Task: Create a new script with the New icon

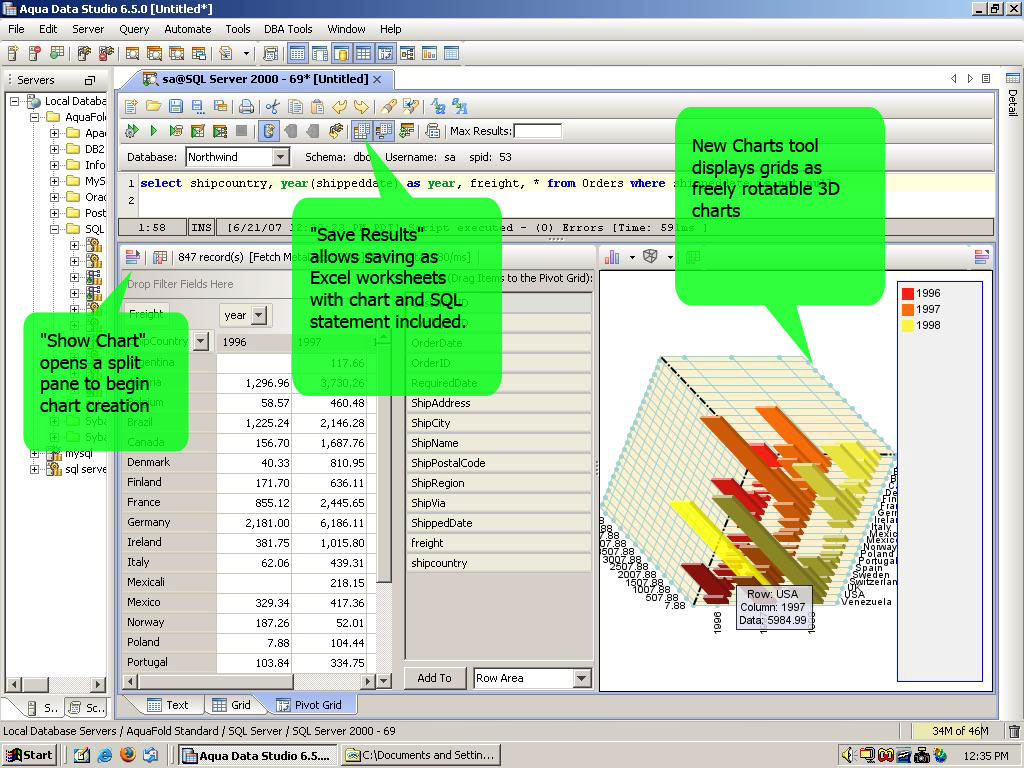Action: click(131, 106)
